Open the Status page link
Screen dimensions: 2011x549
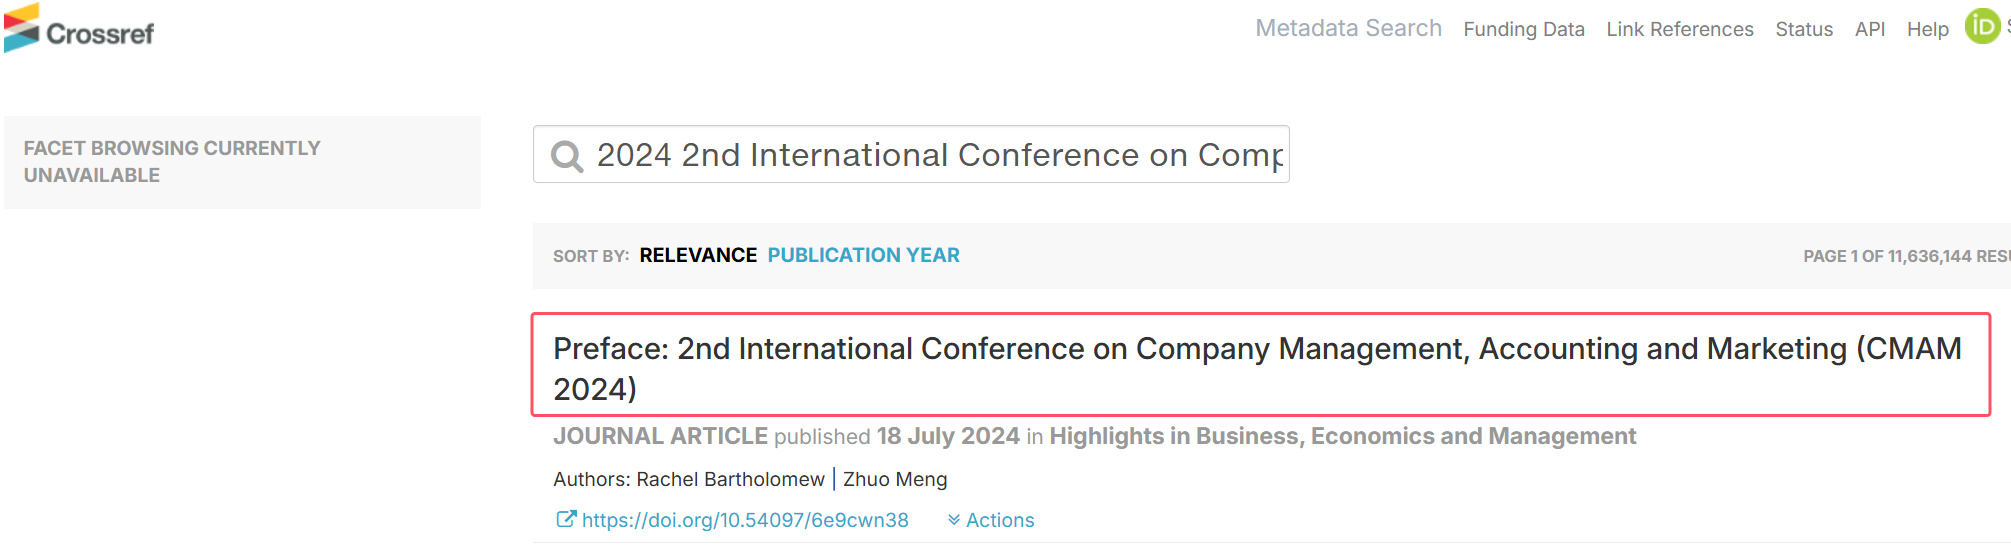click(x=1804, y=29)
